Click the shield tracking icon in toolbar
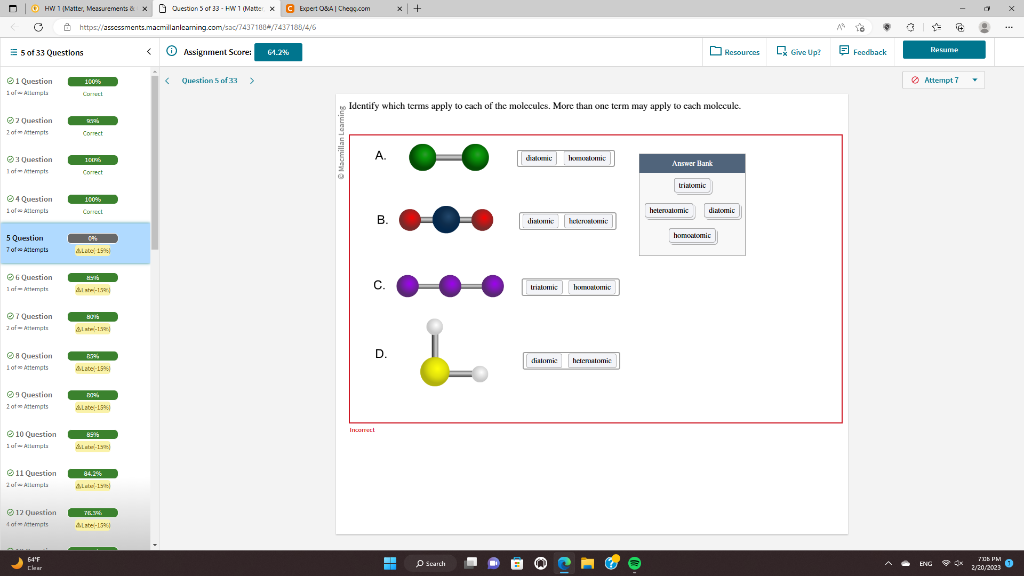This screenshot has width=1024, height=576. click(x=886, y=27)
